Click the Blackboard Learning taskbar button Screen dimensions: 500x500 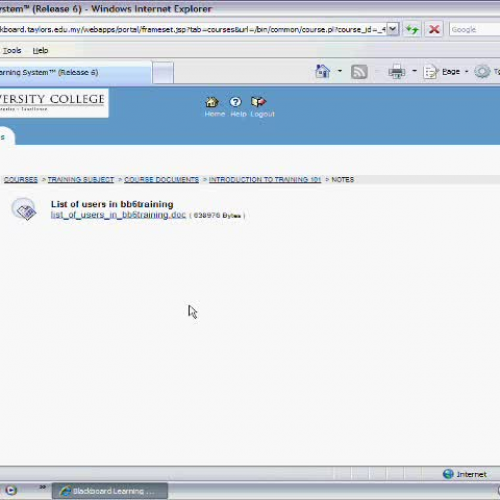pos(110,491)
